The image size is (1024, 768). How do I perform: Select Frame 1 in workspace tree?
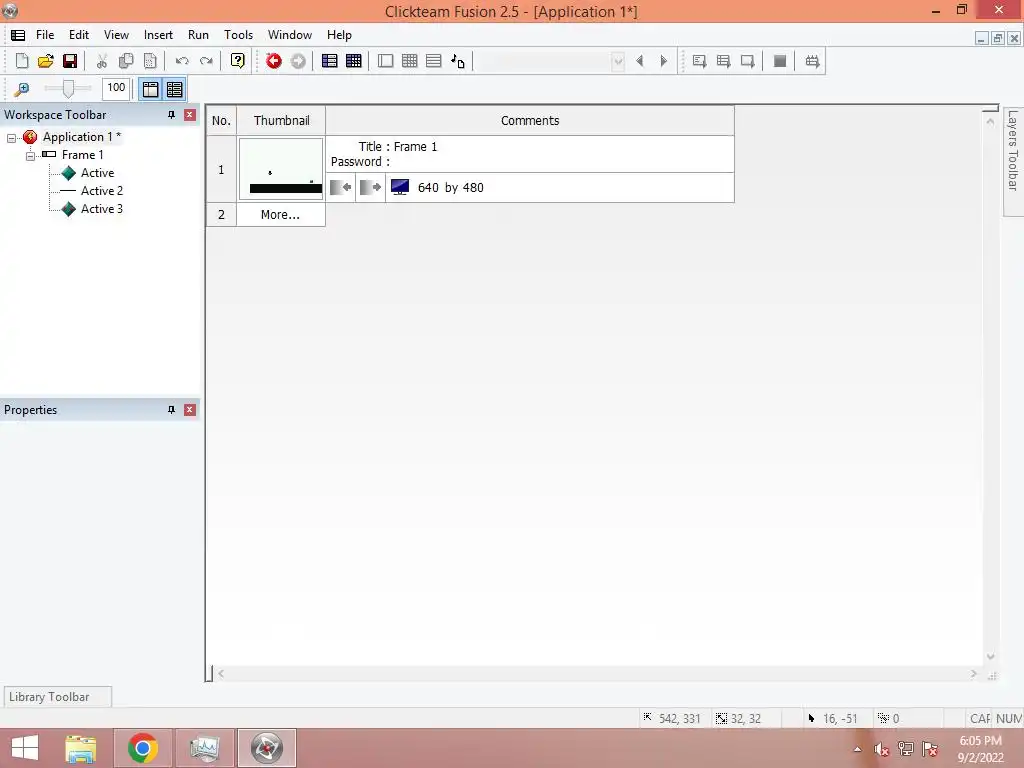pos(83,155)
